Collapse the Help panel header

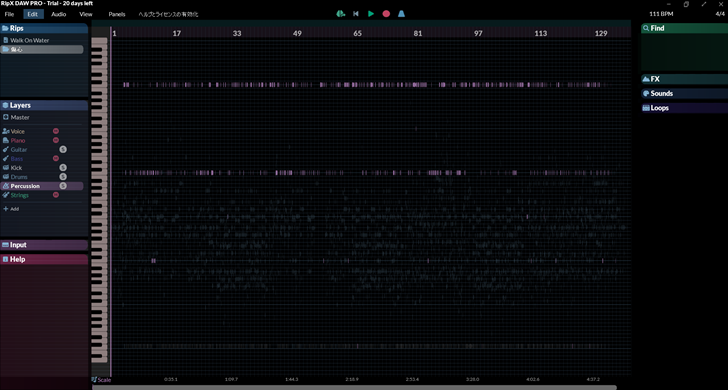44,259
